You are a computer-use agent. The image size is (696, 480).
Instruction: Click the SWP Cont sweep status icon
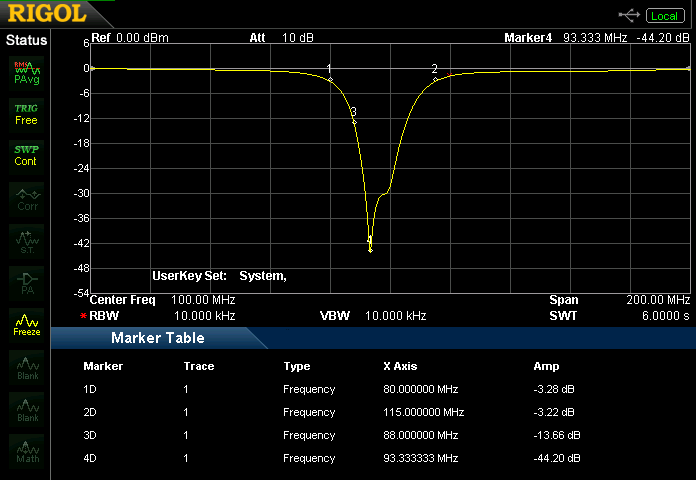coord(27,156)
